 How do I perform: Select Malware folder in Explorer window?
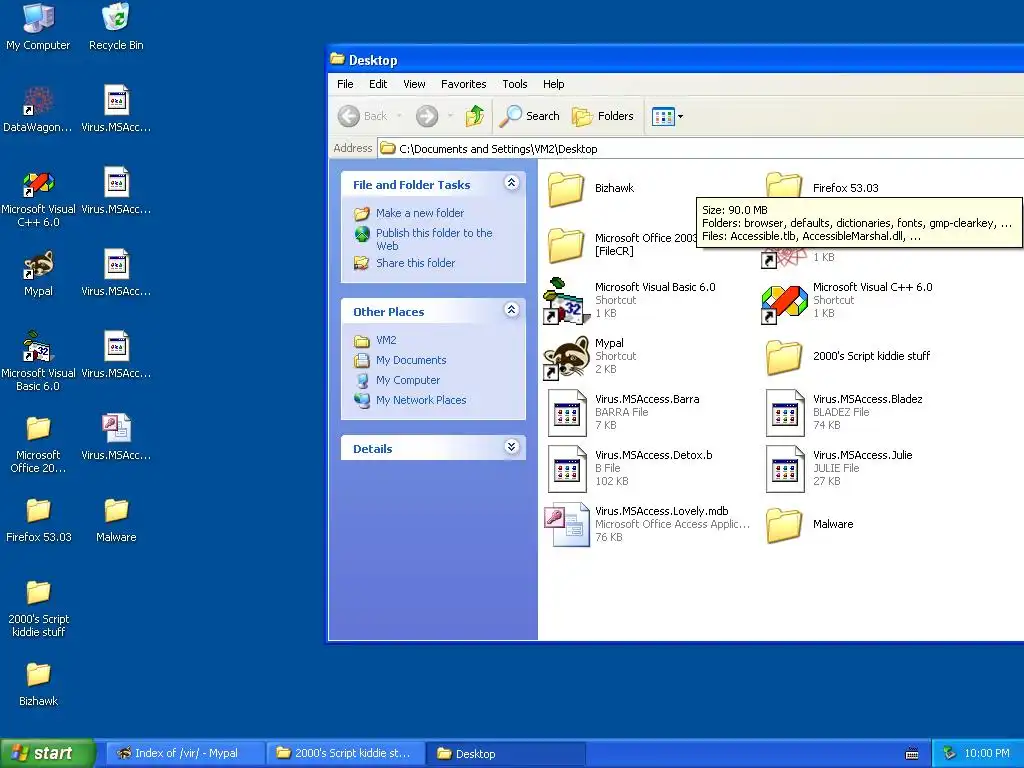(810, 524)
